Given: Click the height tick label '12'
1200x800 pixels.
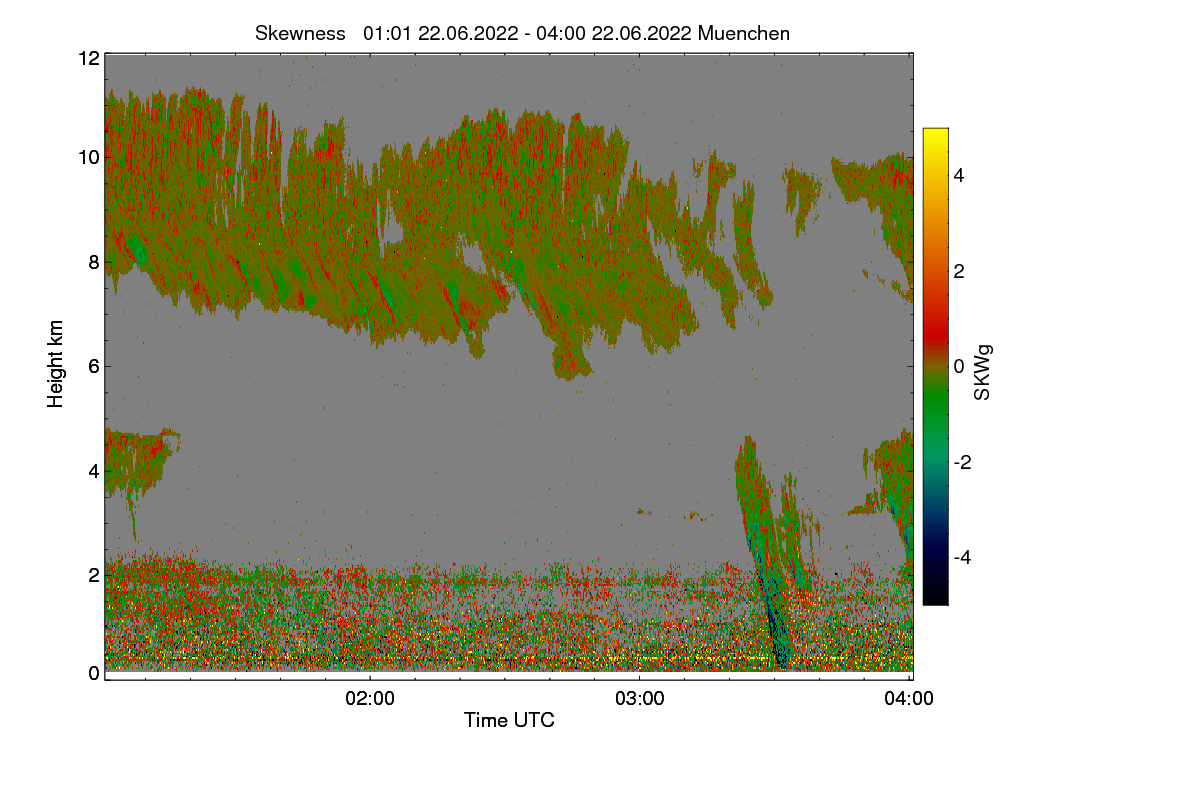Looking at the screenshot, I should tap(88, 59).
